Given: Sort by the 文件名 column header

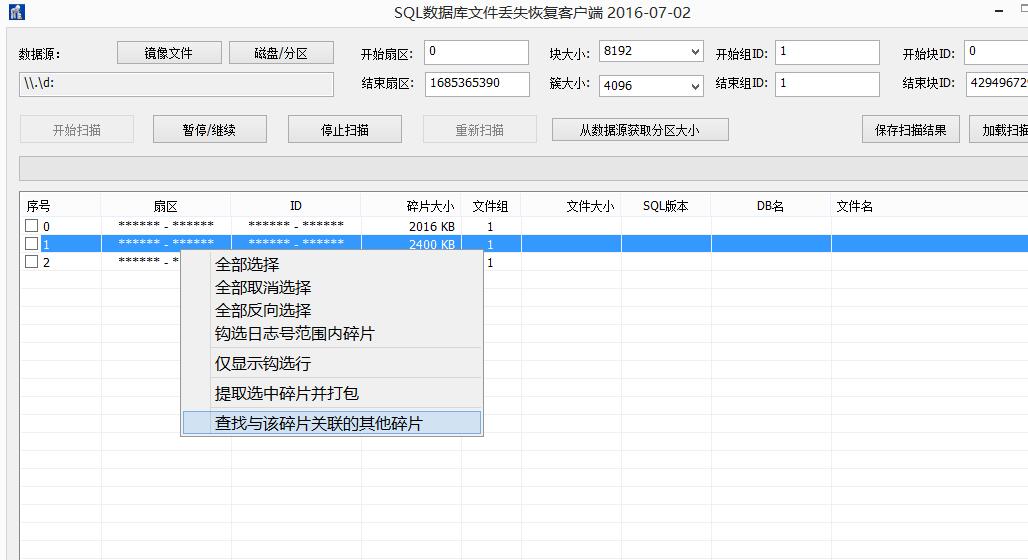Looking at the screenshot, I should click(929, 206).
